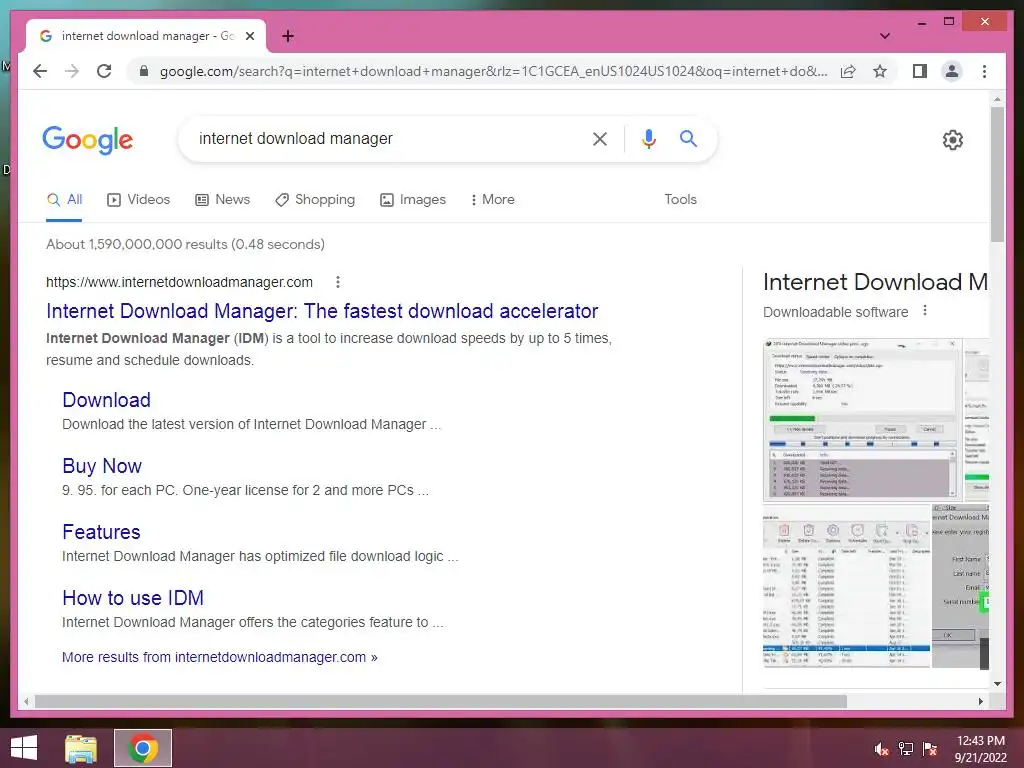The image size is (1024, 768).
Task: Click the Chrome taskbar button
Action: [x=143, y=748]
